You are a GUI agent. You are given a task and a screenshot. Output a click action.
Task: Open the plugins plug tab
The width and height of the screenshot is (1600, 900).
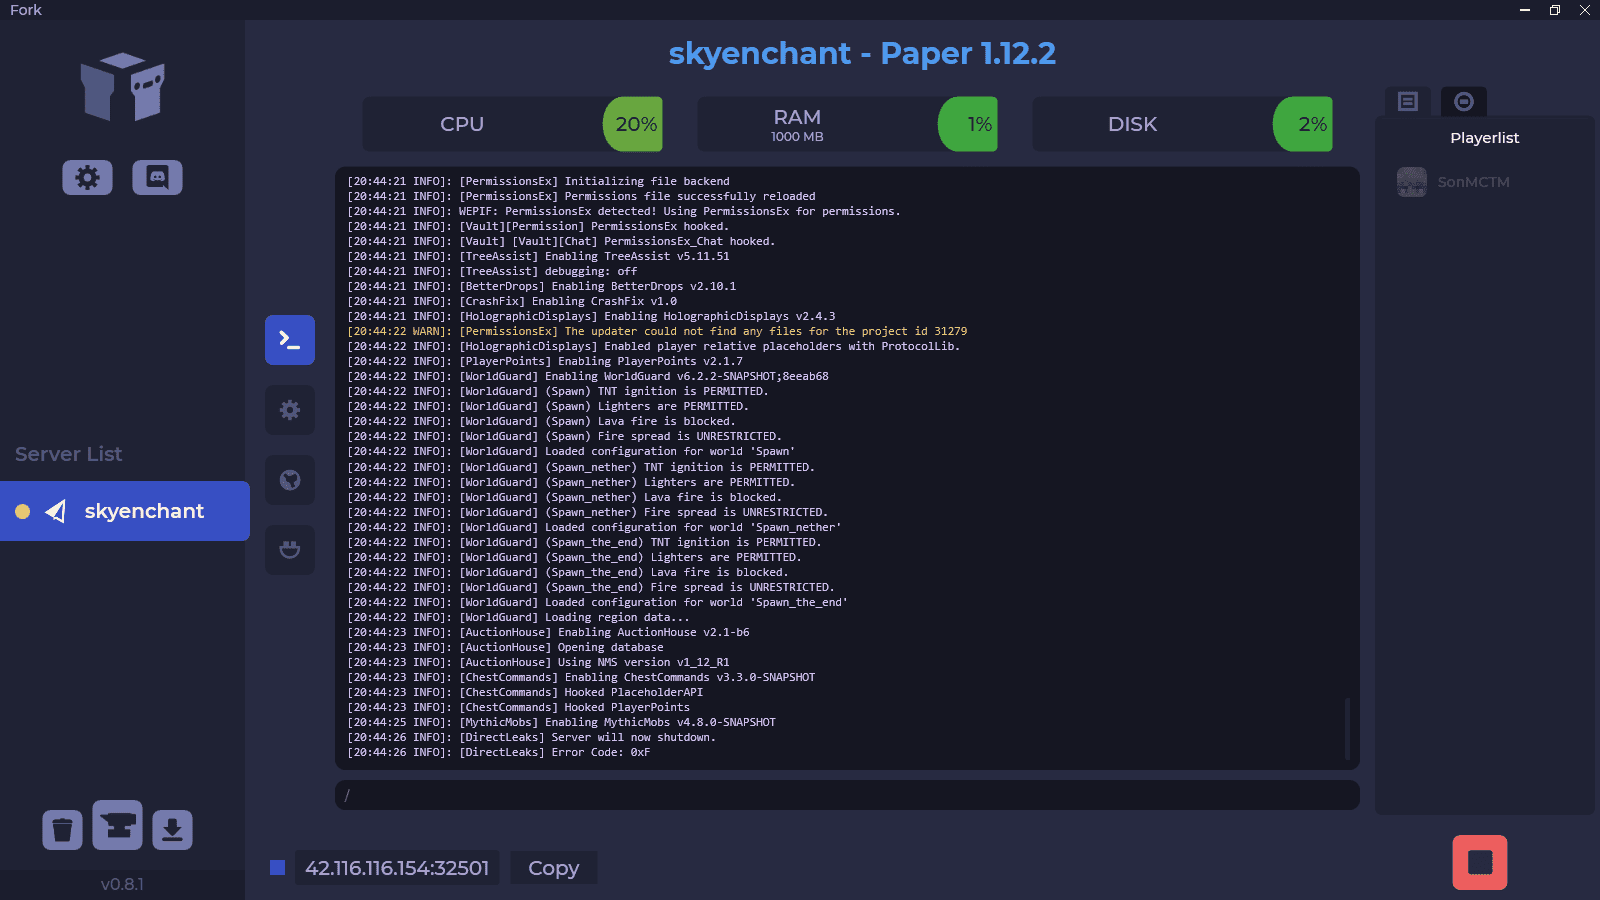290,550
